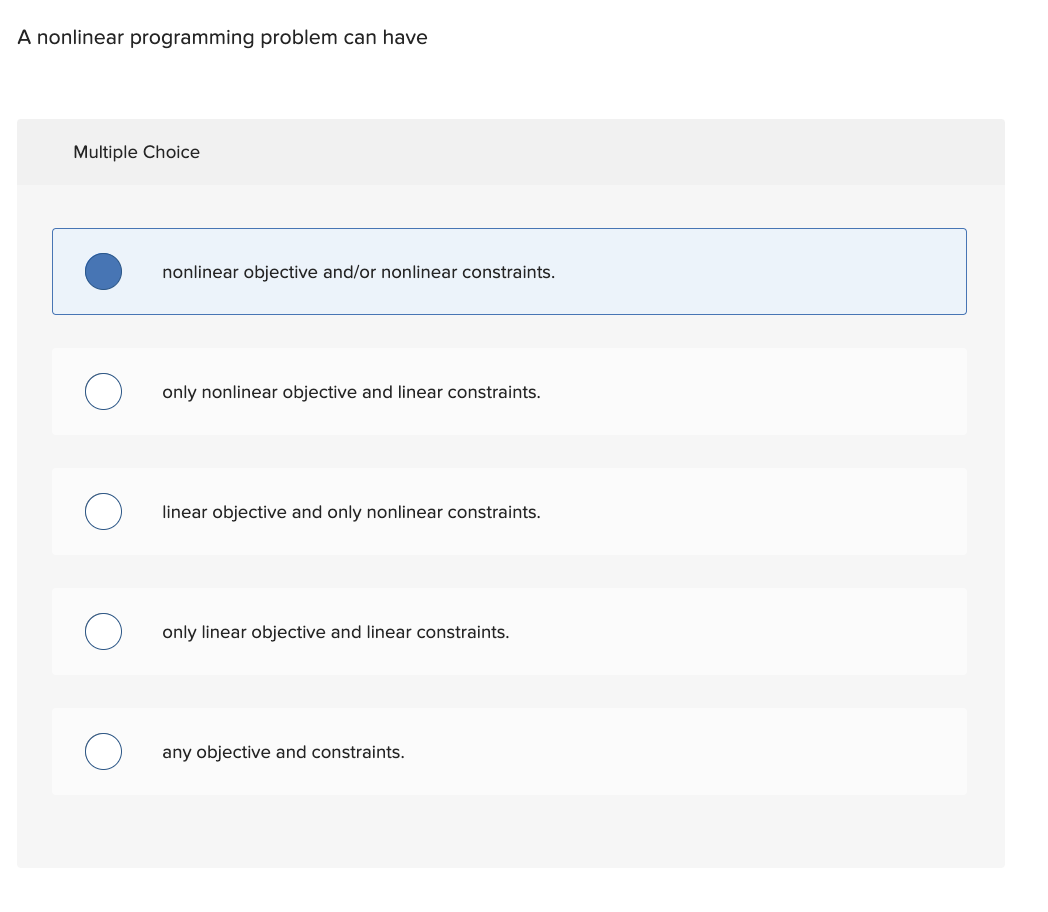Click the text 'only linear objective and linear constraints.'
This screenshot has height=912, width=1048.
tap(336, 632)
